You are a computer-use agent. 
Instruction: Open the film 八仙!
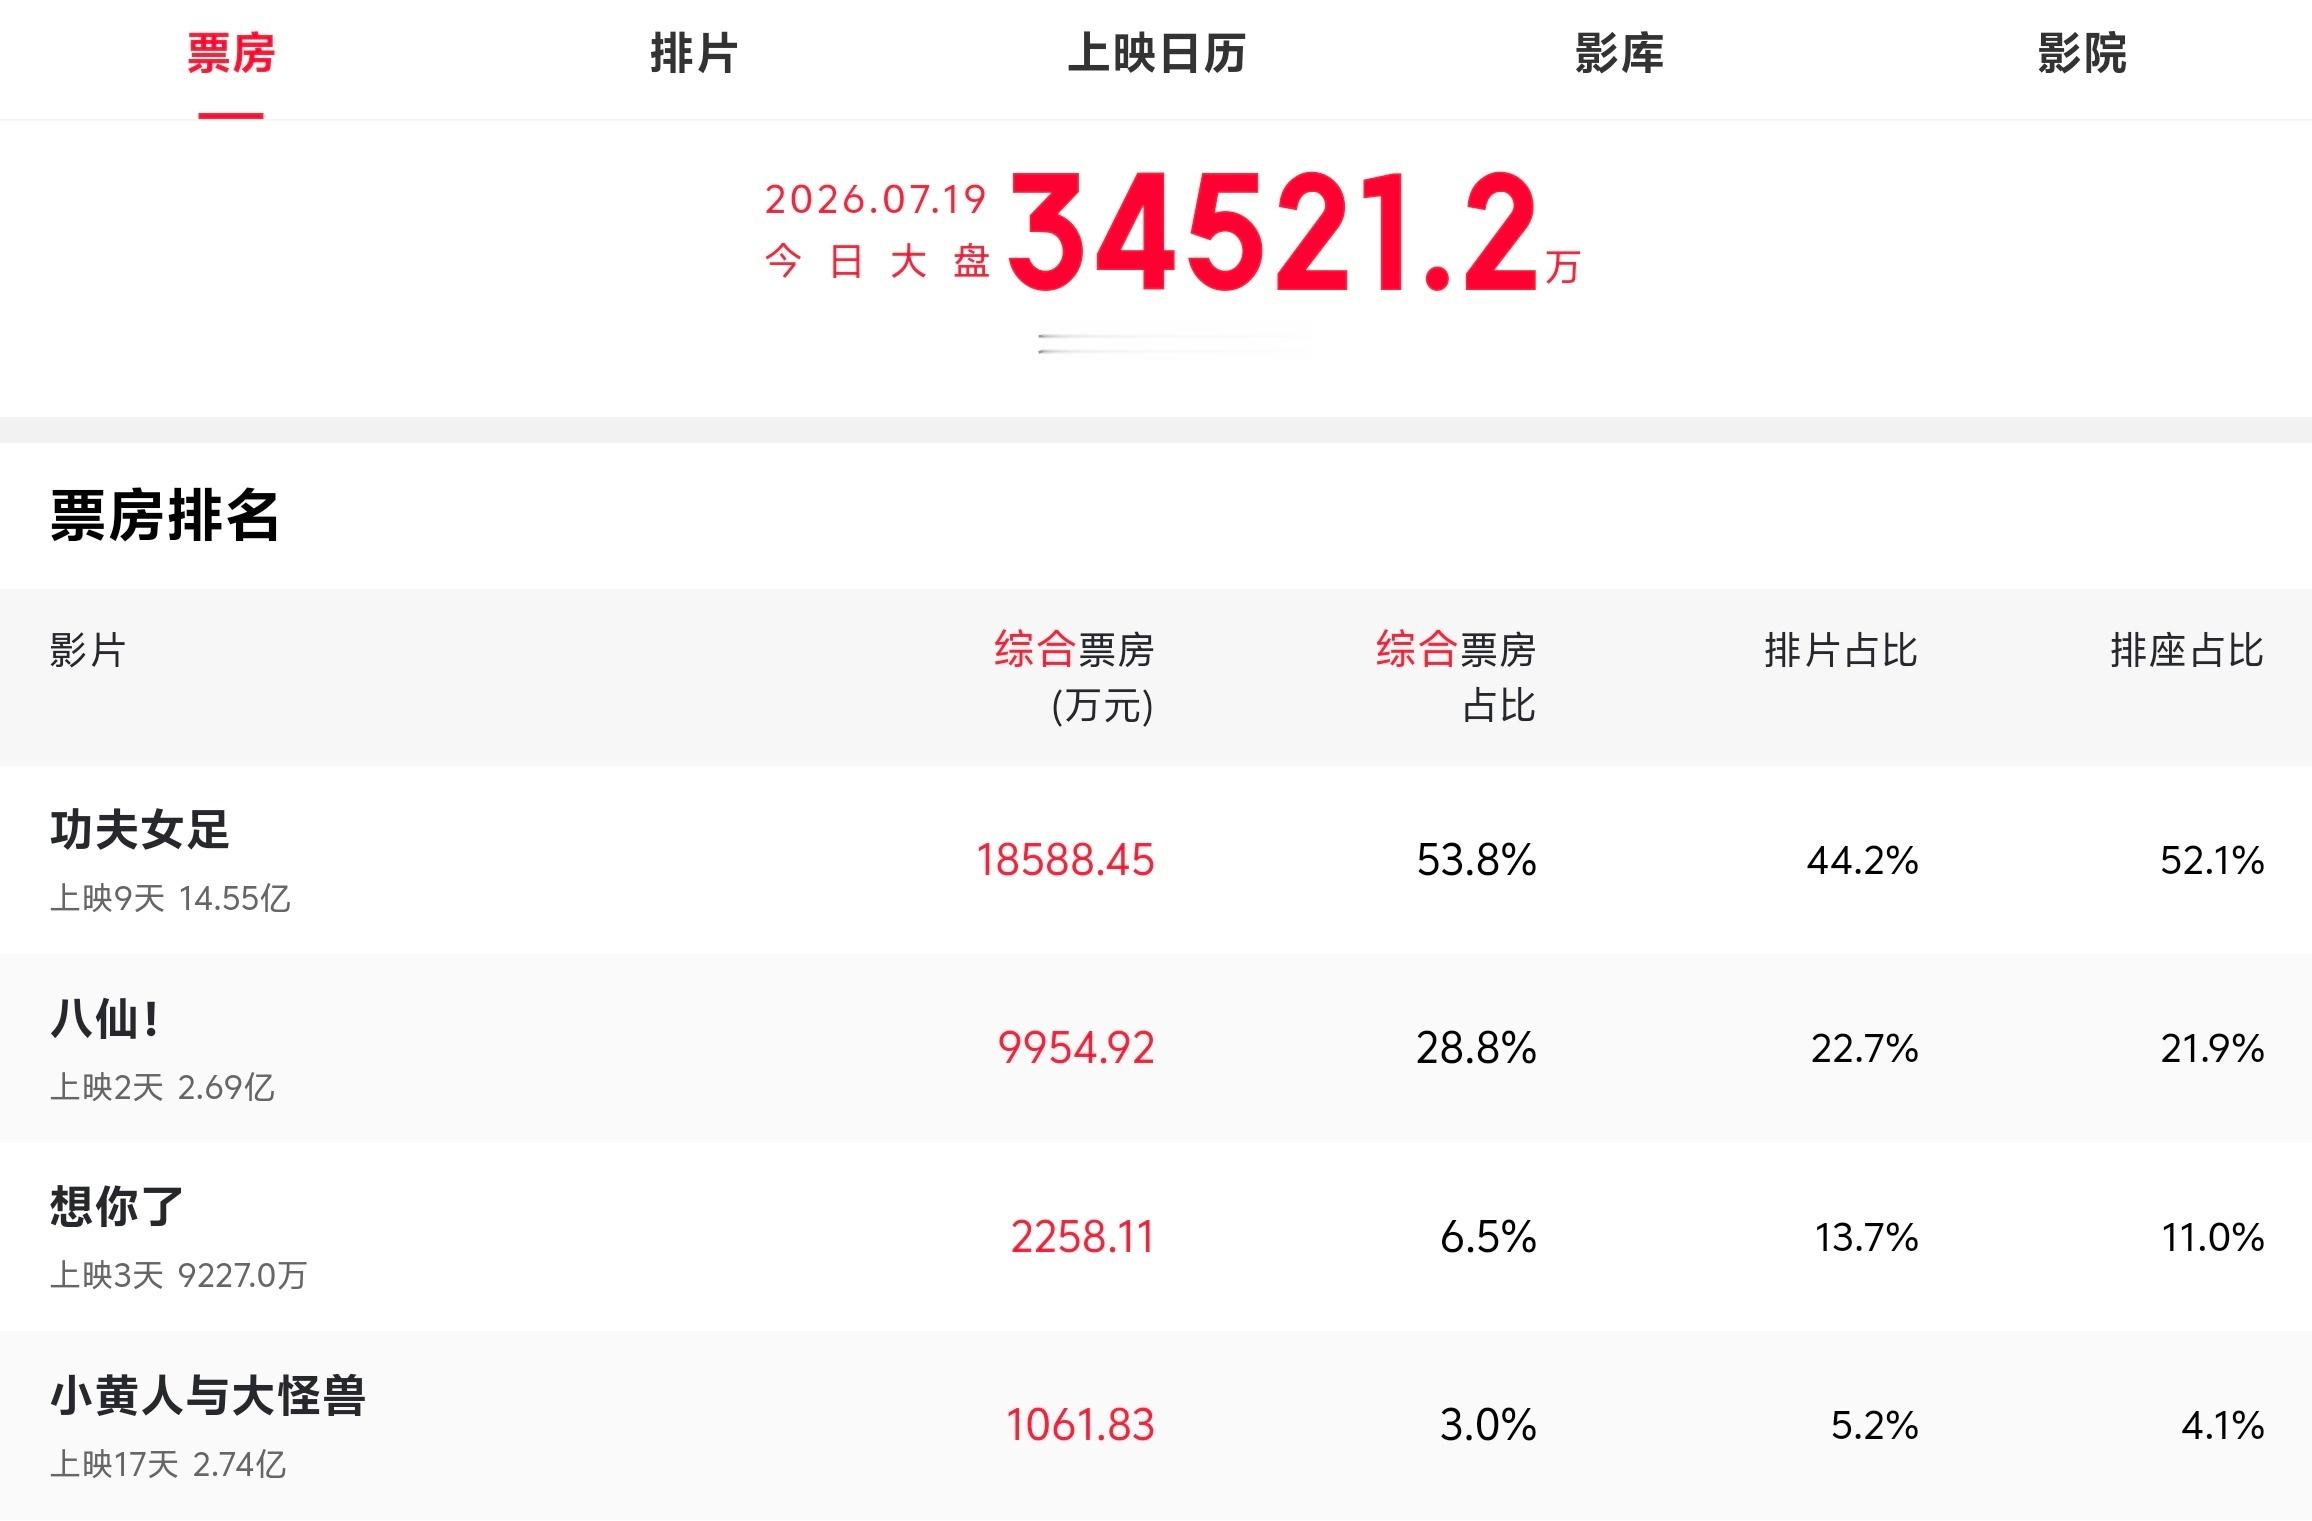(105, 1019)
